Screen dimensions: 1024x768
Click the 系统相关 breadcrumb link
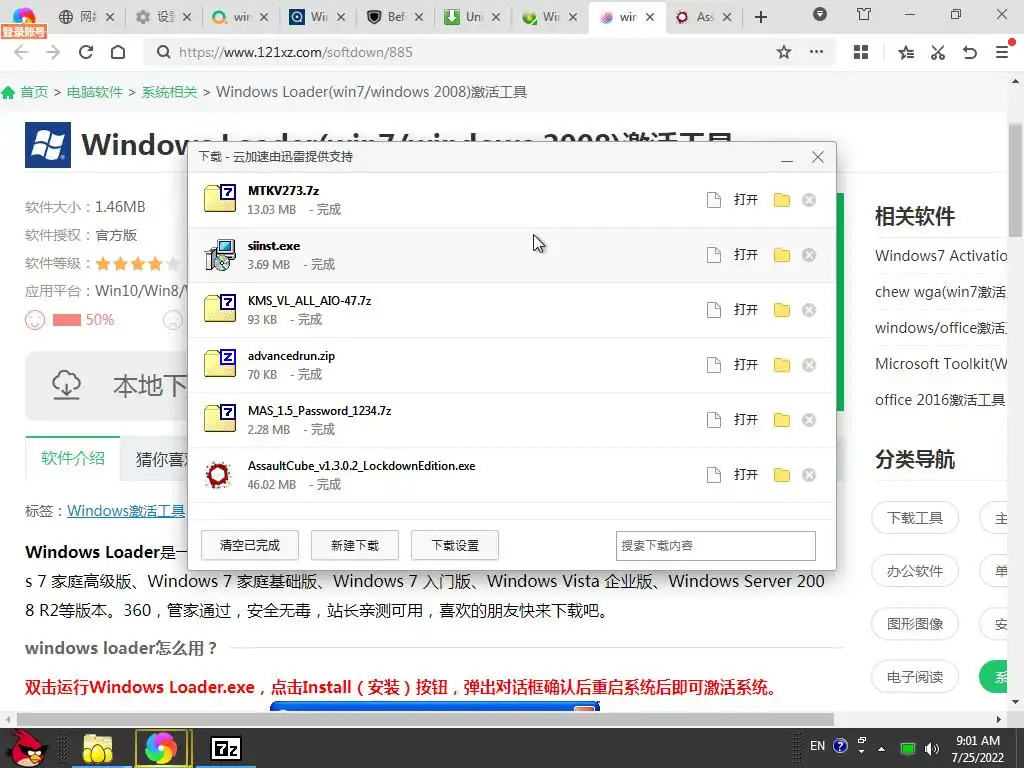click(169, 92)
